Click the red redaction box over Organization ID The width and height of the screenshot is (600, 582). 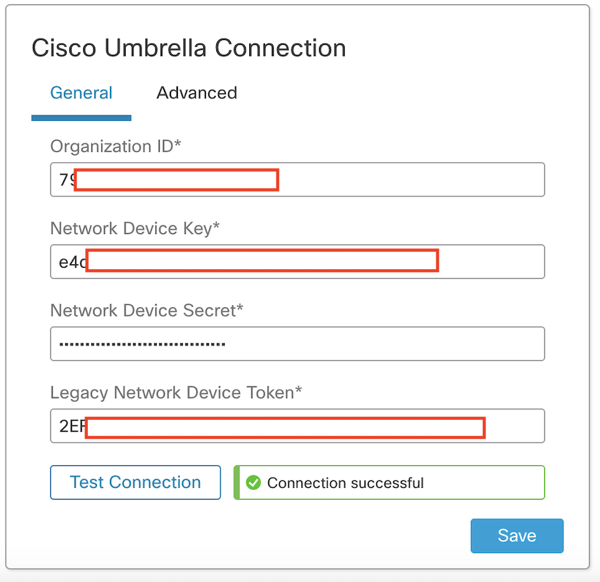point(176,180)
